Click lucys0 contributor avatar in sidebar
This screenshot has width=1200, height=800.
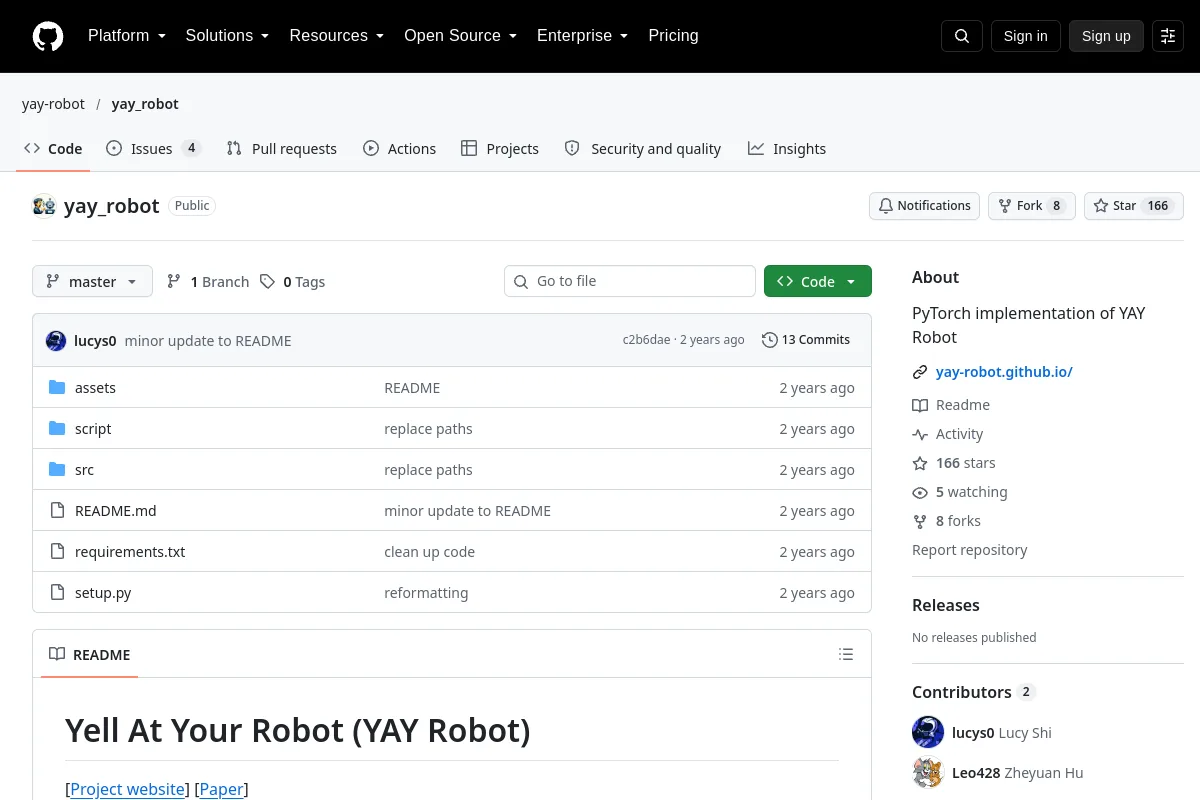tap(928, 732)
